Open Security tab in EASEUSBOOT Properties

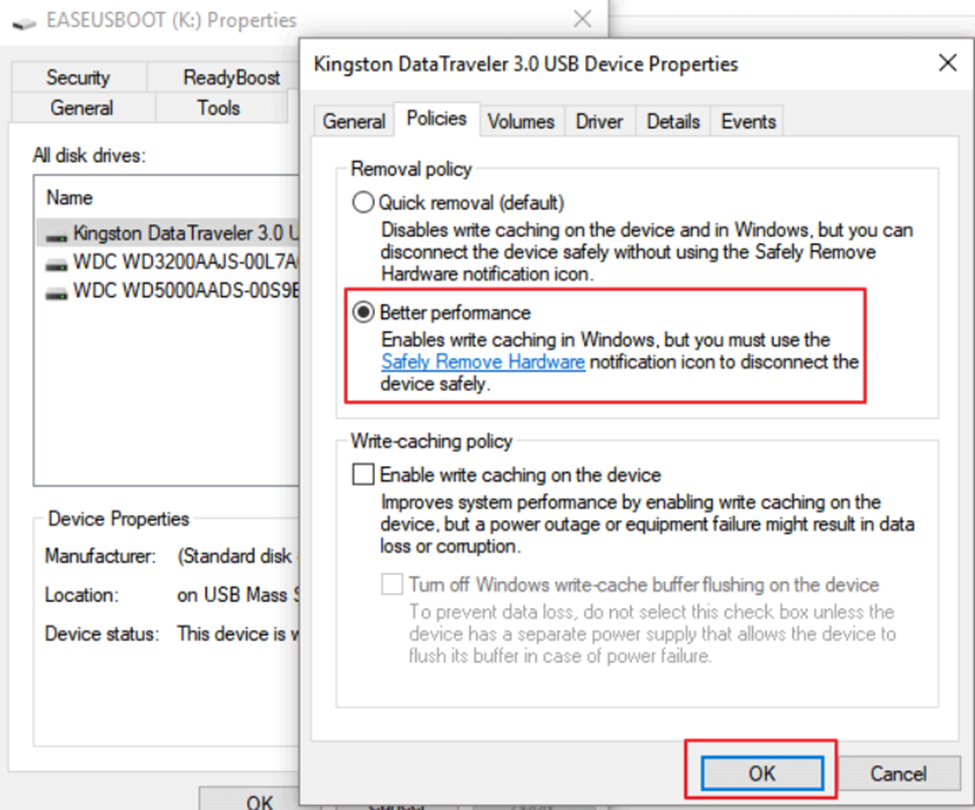pyautogui.click(x=78, y=77)
